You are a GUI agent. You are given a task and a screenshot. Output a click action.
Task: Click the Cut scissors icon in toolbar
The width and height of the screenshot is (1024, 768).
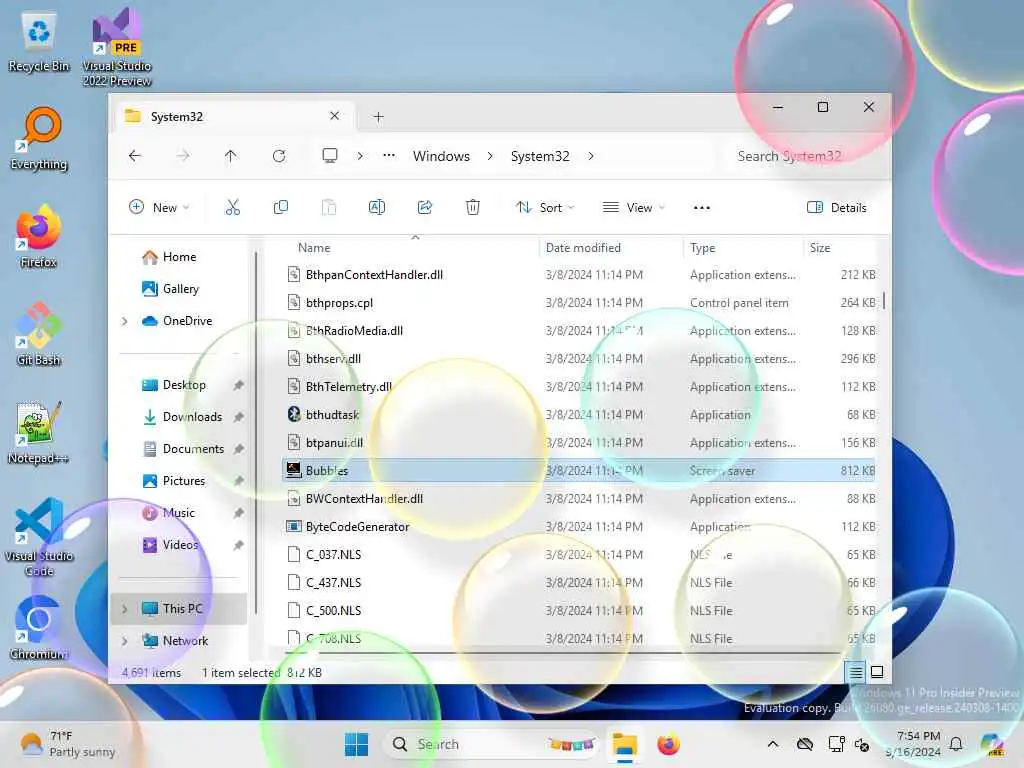pos(232,208)
